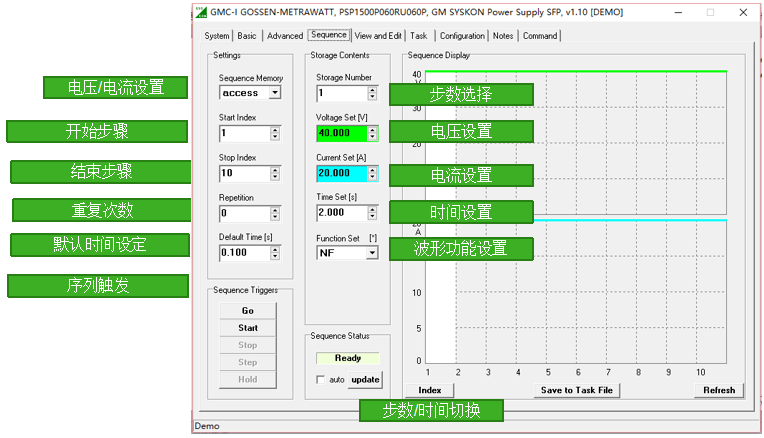The height and width of the screenshot is (438, 764).
Task: Switch to the View and Edit tab
Action: (378, 35)
